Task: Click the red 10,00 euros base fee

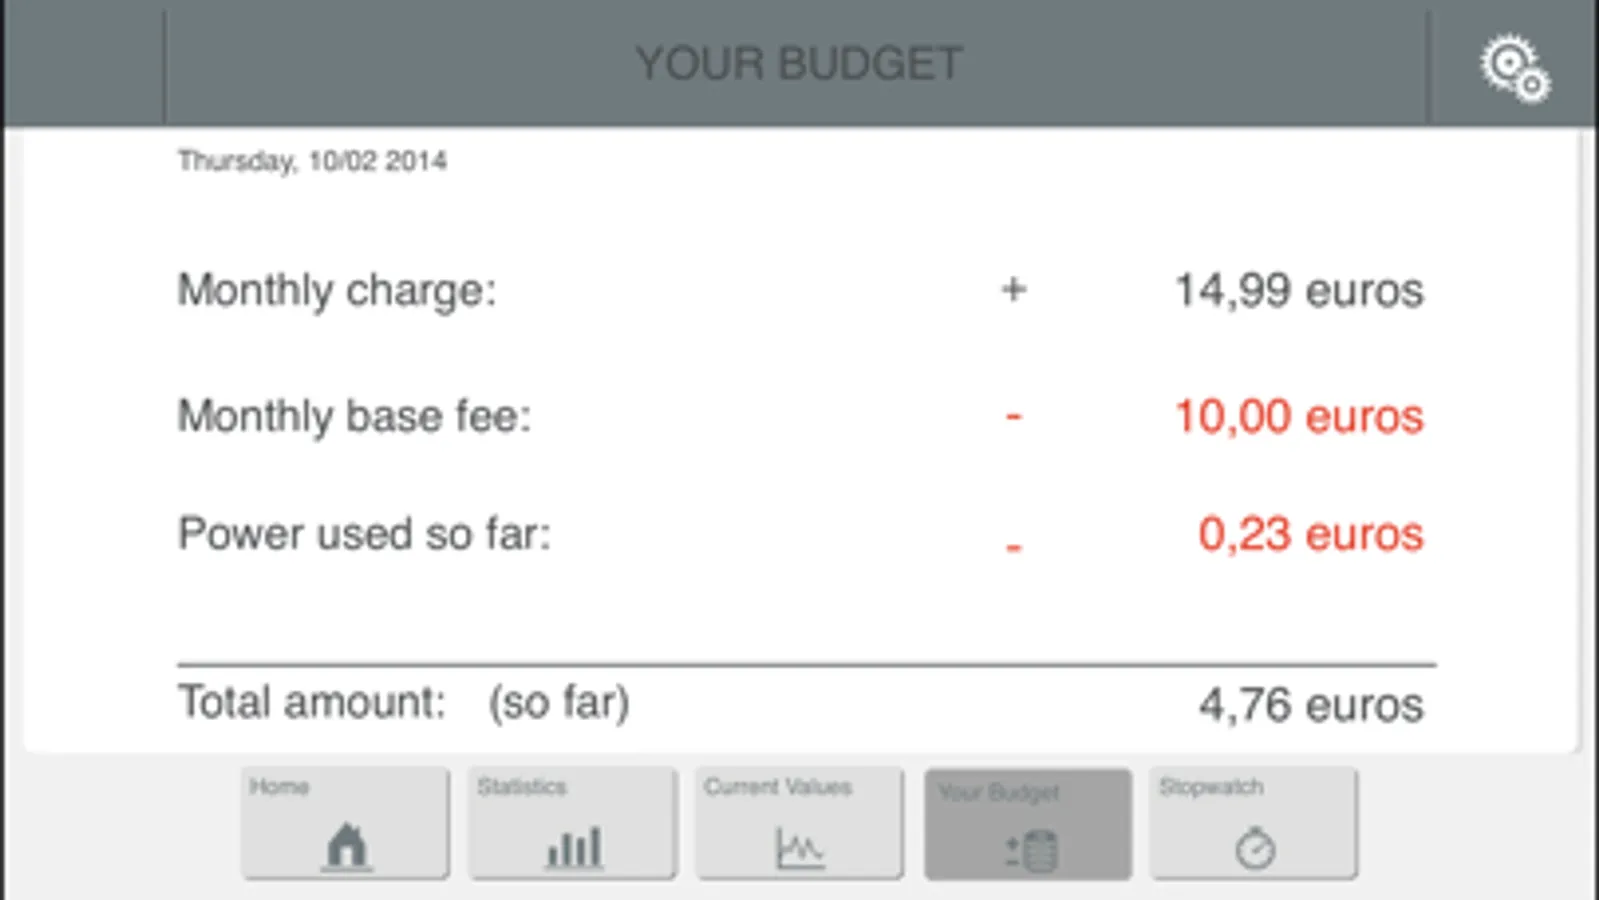Action: pyautogui.click(x=1298, y=416)
